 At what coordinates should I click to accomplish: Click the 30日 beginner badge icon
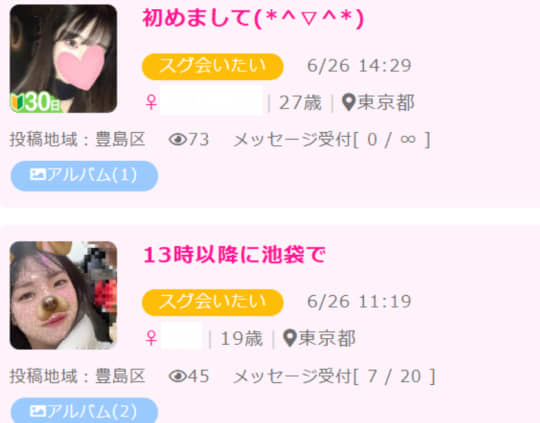pyautogui.click(x=36, y=102)
